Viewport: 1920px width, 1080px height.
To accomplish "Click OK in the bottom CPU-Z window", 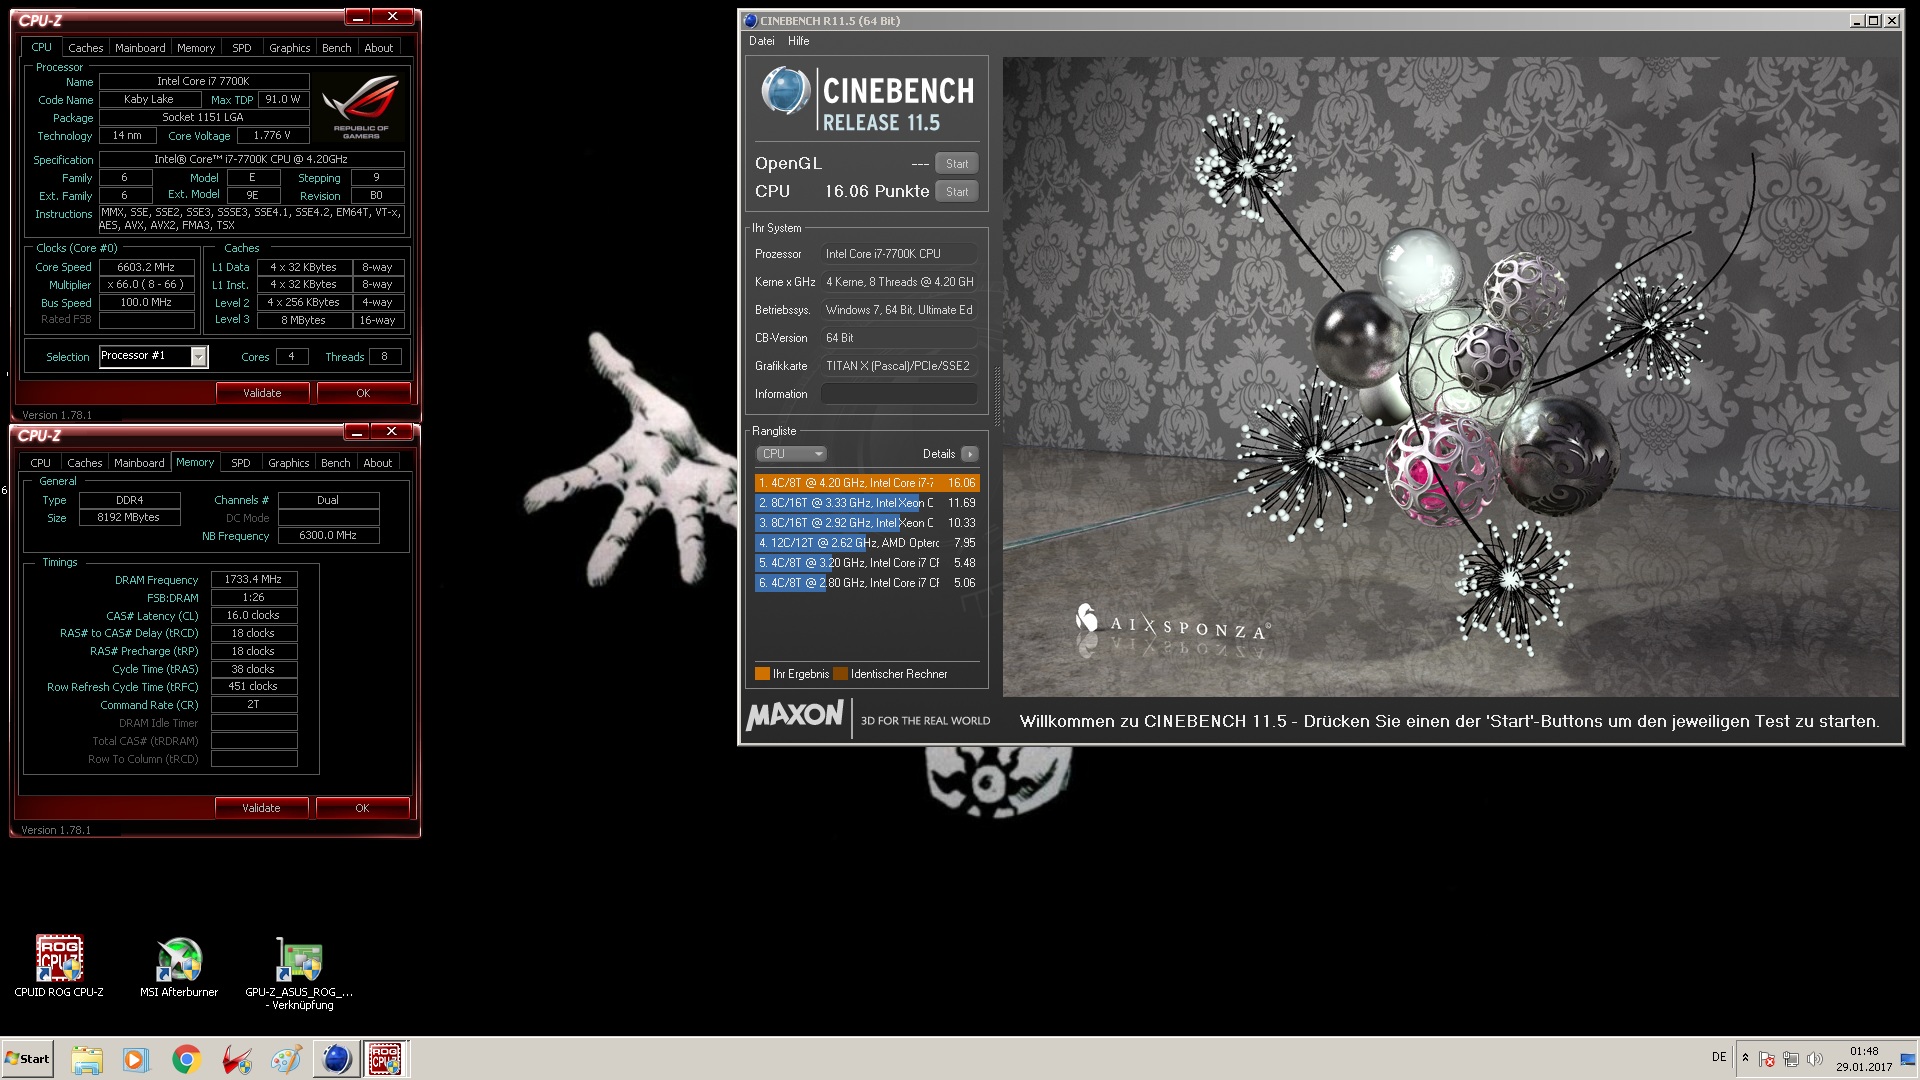I will (x=362, y=808).
